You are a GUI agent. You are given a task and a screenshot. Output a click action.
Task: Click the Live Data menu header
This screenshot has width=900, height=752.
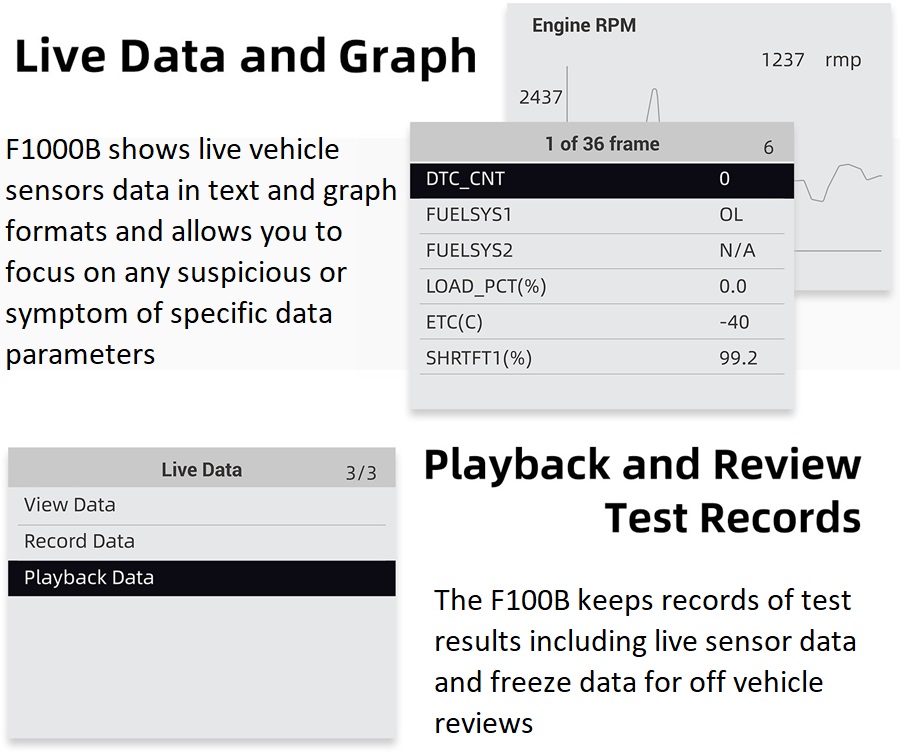201,470
